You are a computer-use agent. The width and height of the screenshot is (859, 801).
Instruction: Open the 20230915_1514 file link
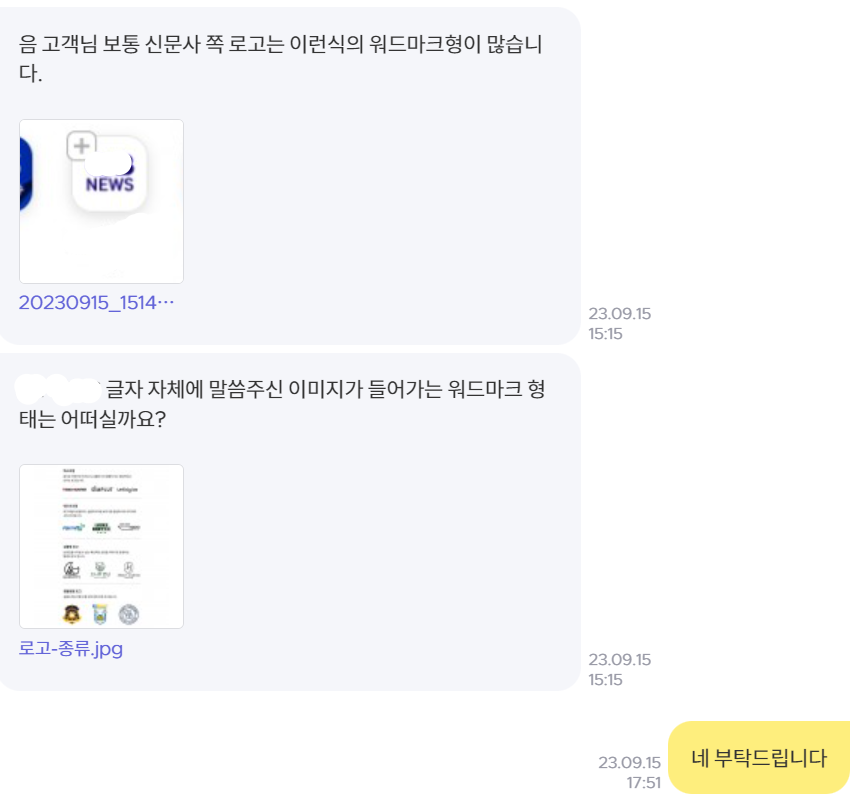pyautogui.click(x=96, y=302)
